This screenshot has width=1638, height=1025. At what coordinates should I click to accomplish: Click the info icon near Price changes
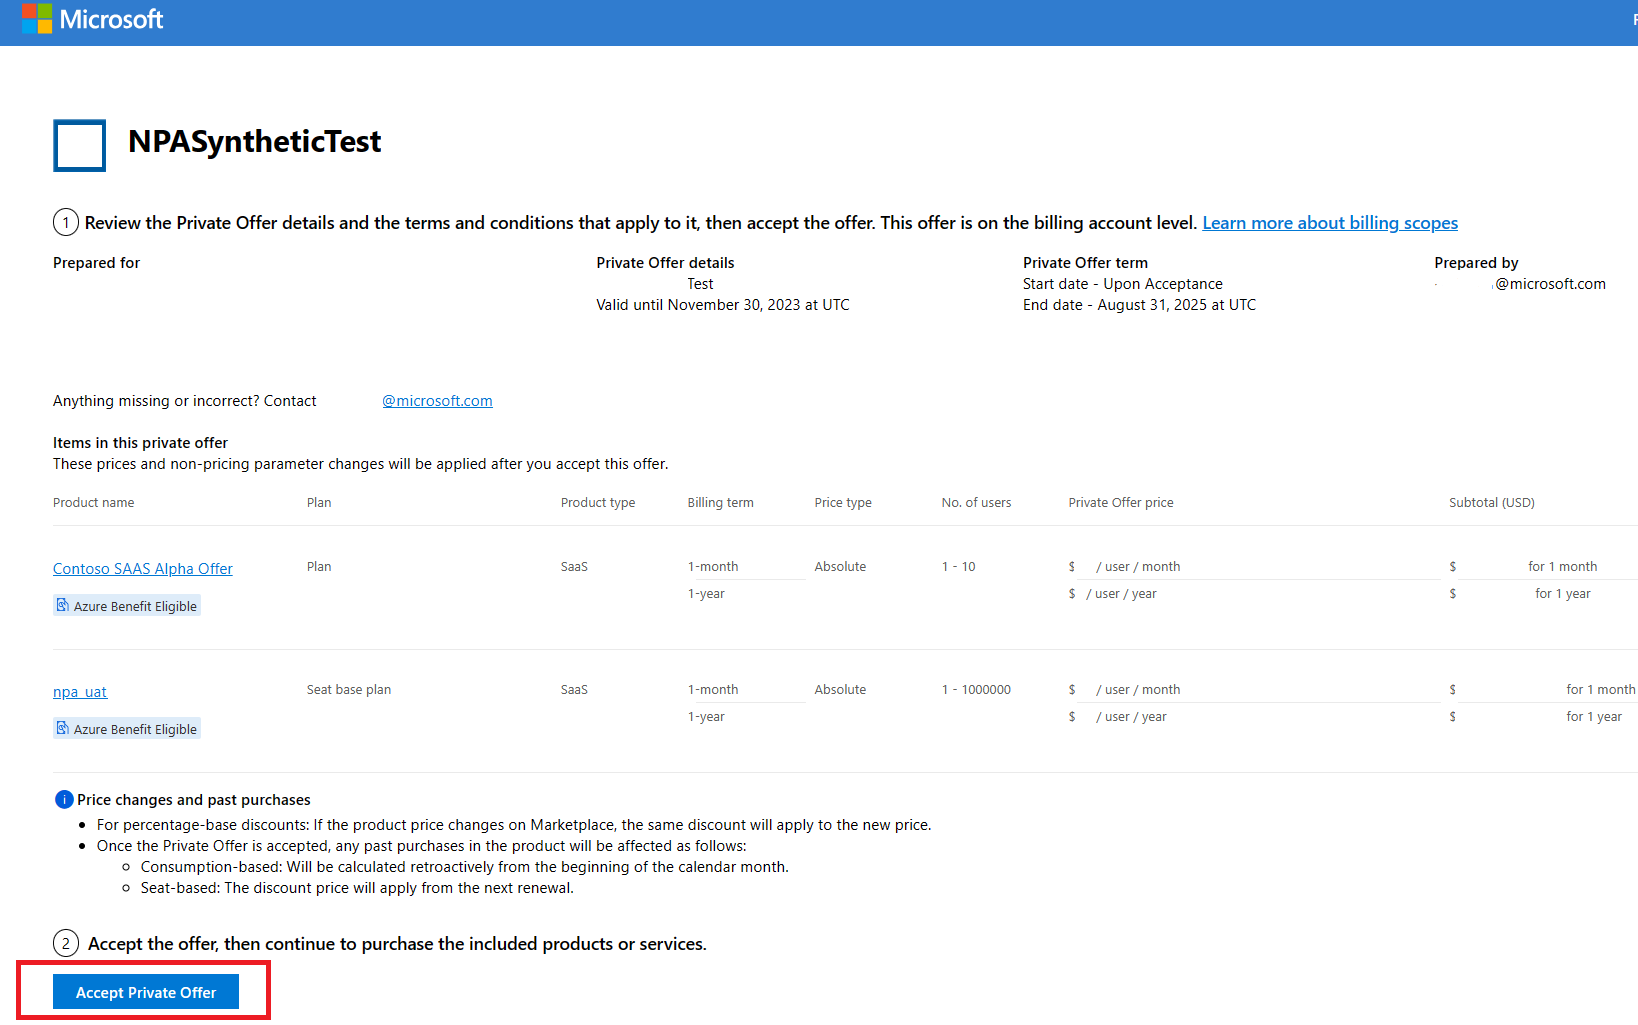coord(64,799)
